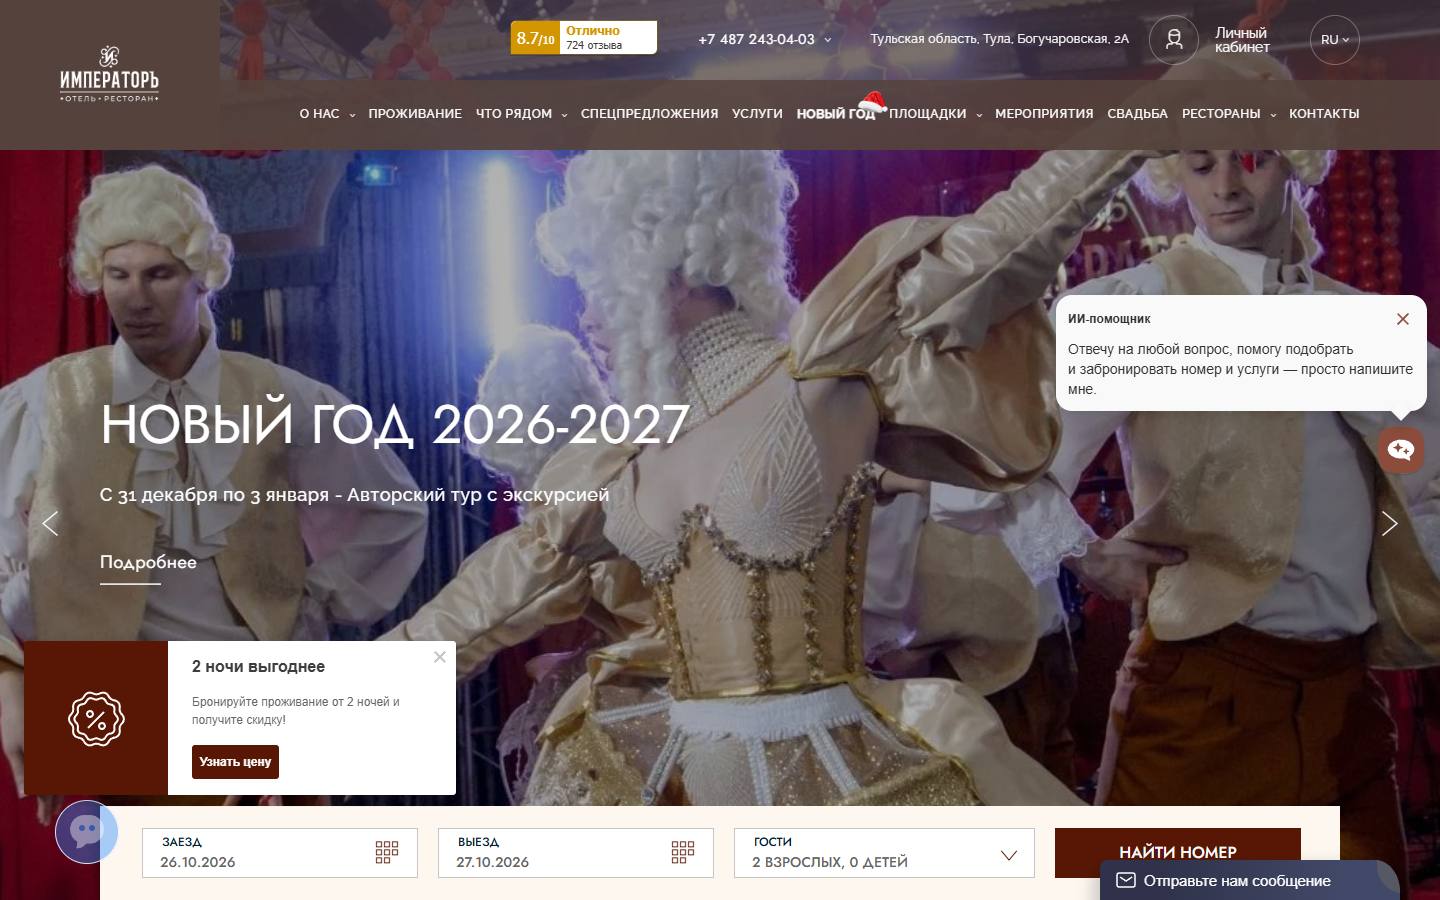Open the check-out date calendar icon
Viewport: 1440px width, 900px height.
(683, 852)
